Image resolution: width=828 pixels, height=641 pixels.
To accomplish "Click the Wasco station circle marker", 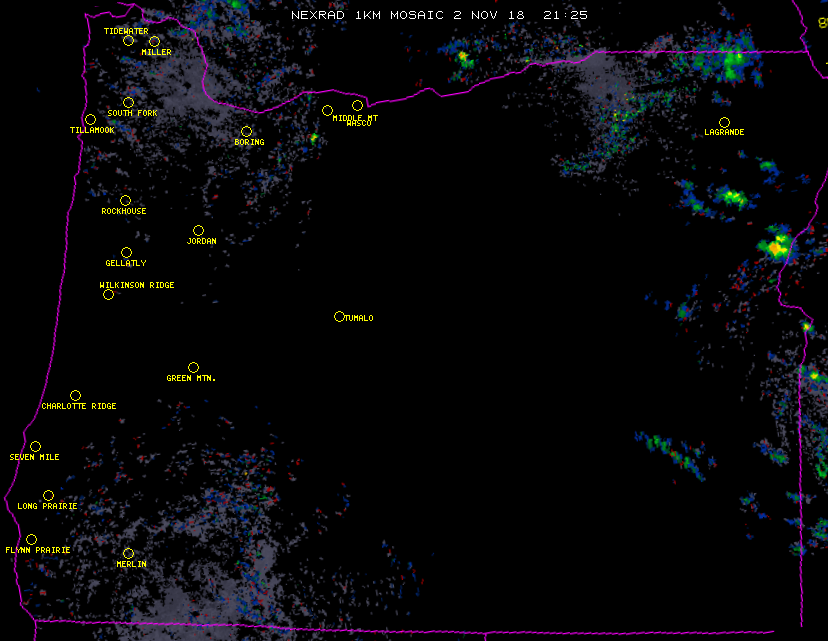I will click(x=357, y=105).
